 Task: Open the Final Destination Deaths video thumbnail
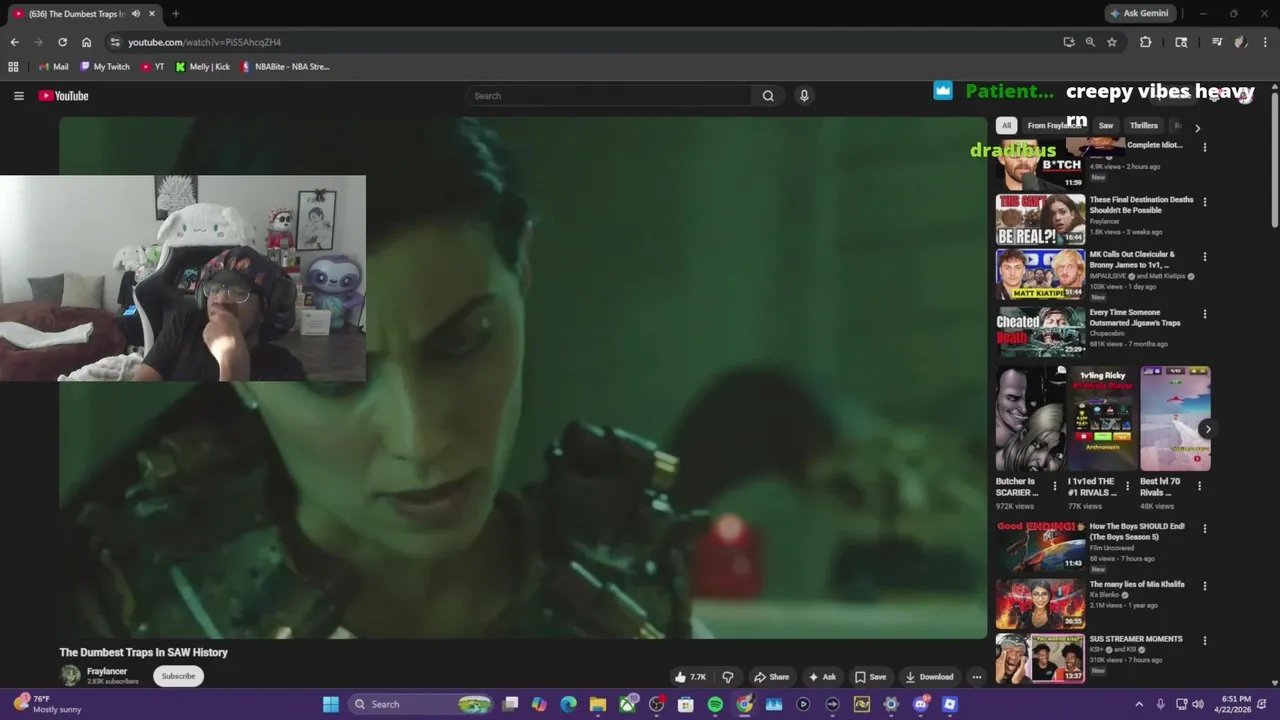(1040, 220)
